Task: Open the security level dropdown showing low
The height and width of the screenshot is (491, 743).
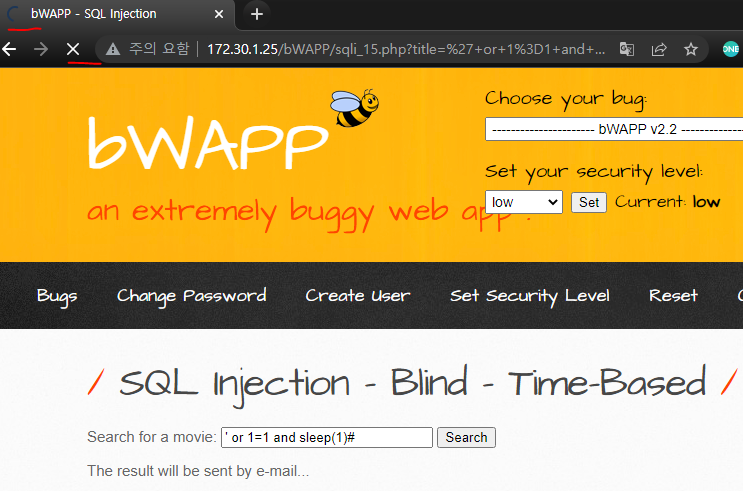Action: [524, 202]
